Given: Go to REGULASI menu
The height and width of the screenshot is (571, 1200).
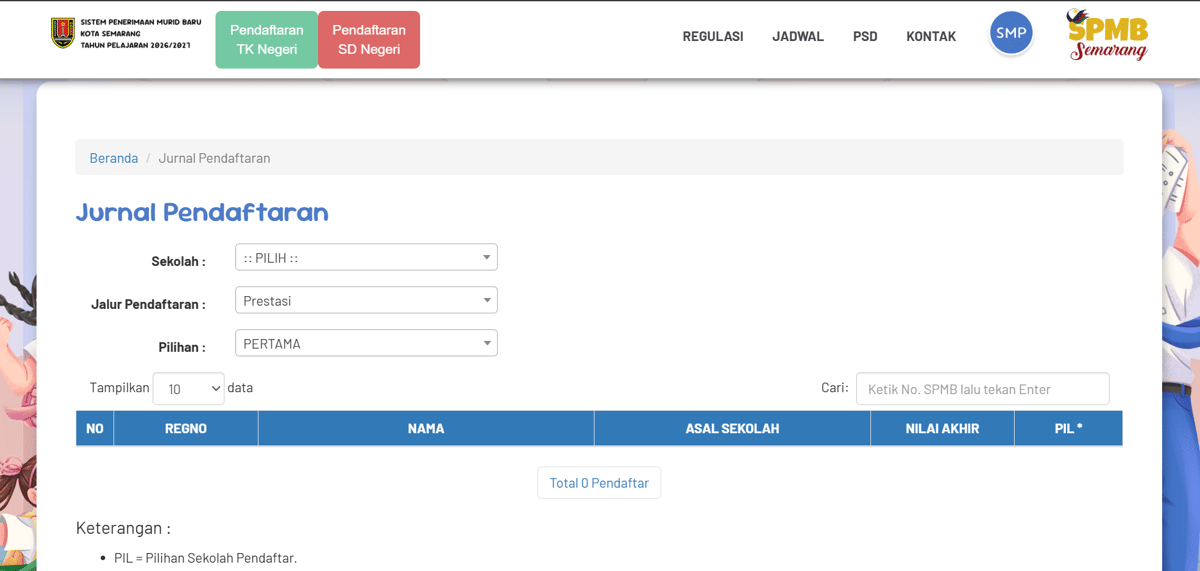Looking at the screenshot, I should pos(713,36).
